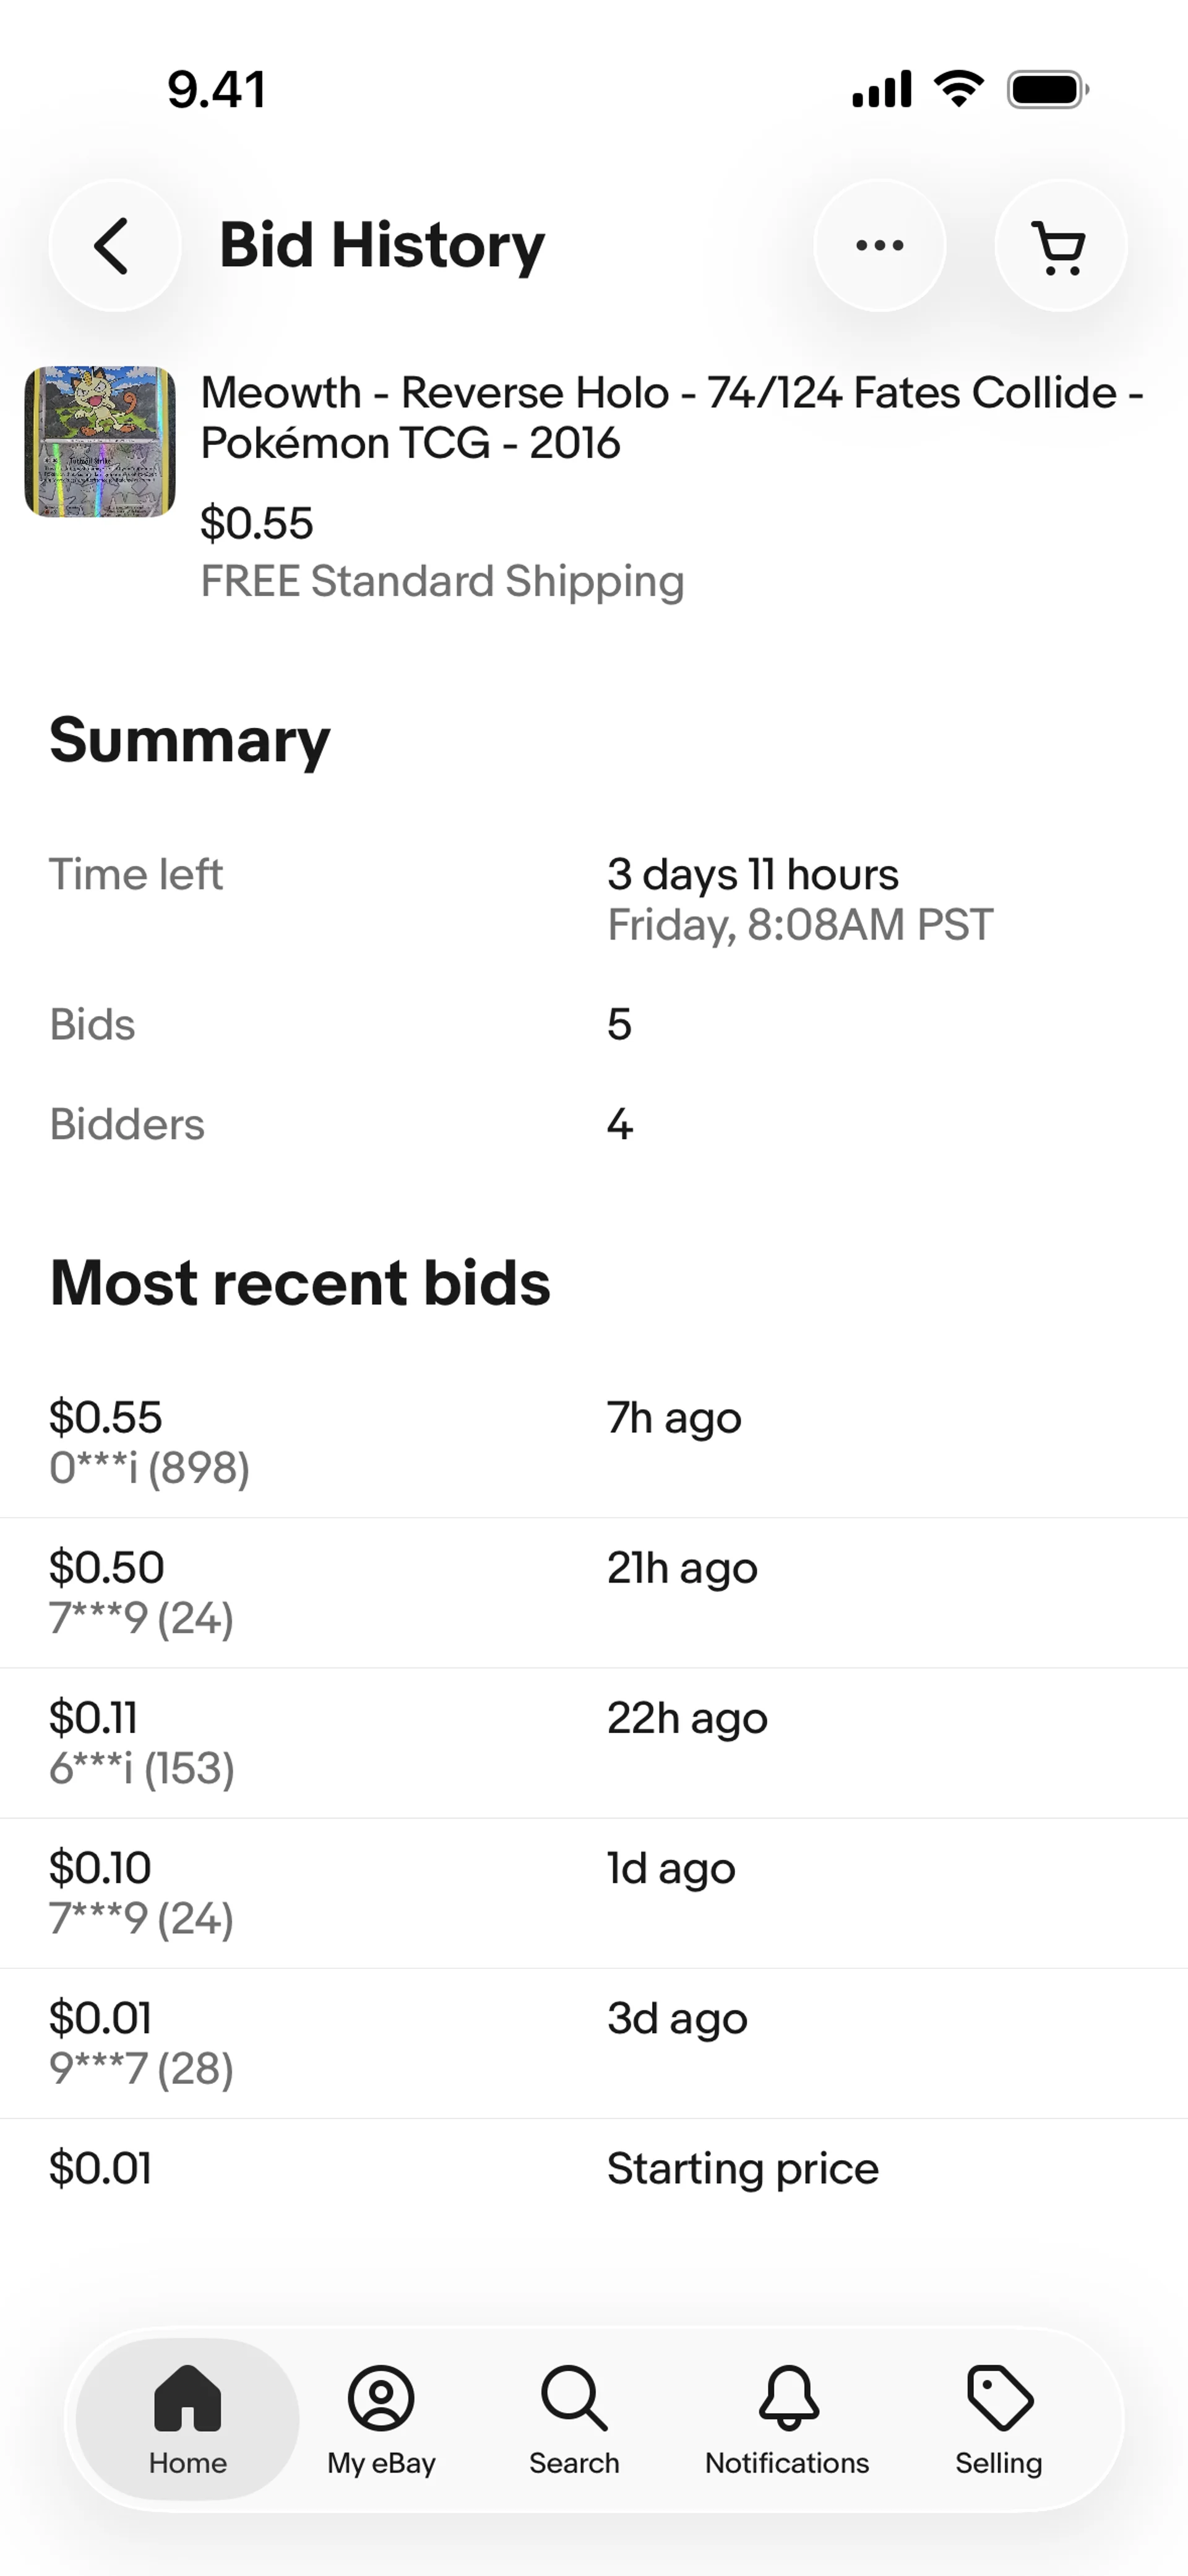1188x2576 pixels.
Task: Tap the Wi-Fi status icon
Action: pos(958,89)
